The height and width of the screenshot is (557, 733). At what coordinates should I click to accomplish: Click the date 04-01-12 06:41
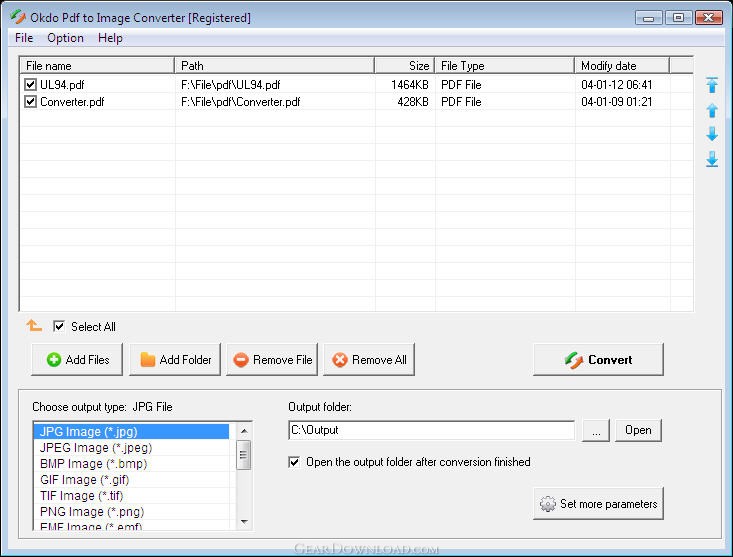pyautogui.click(x=617, y=85)
